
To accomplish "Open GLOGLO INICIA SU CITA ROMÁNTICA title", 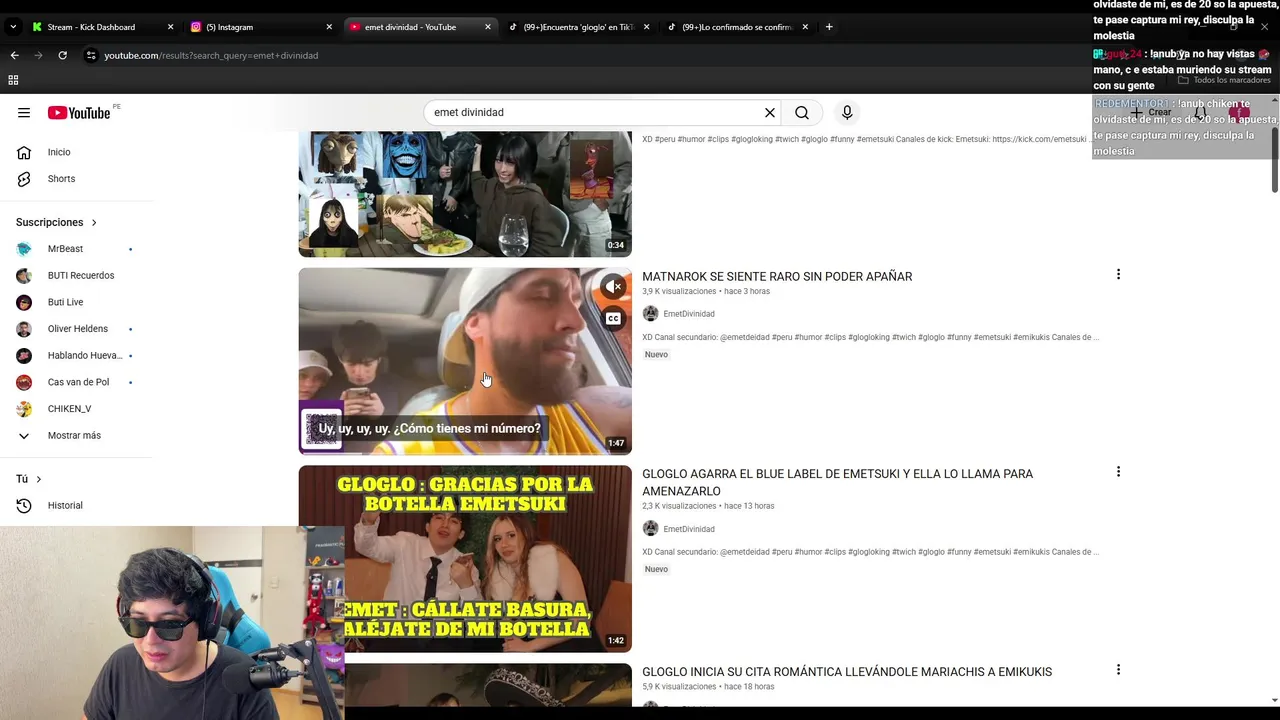I will click(847, 672).
